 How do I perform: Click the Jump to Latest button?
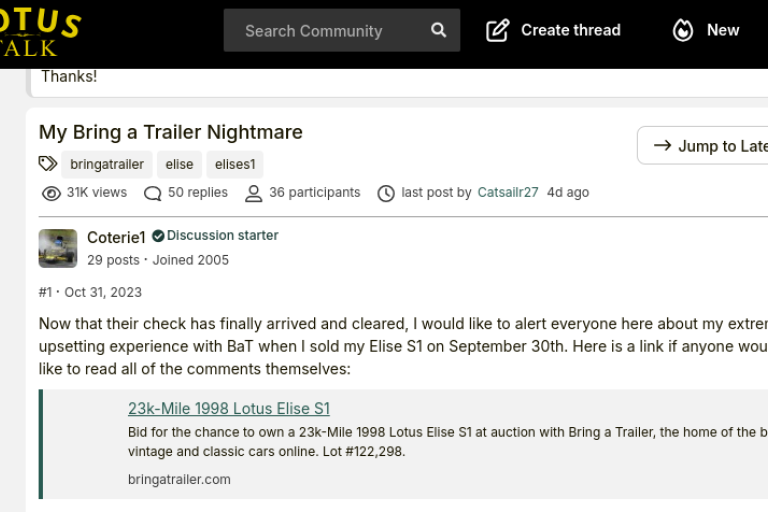[x=703, y=146]
